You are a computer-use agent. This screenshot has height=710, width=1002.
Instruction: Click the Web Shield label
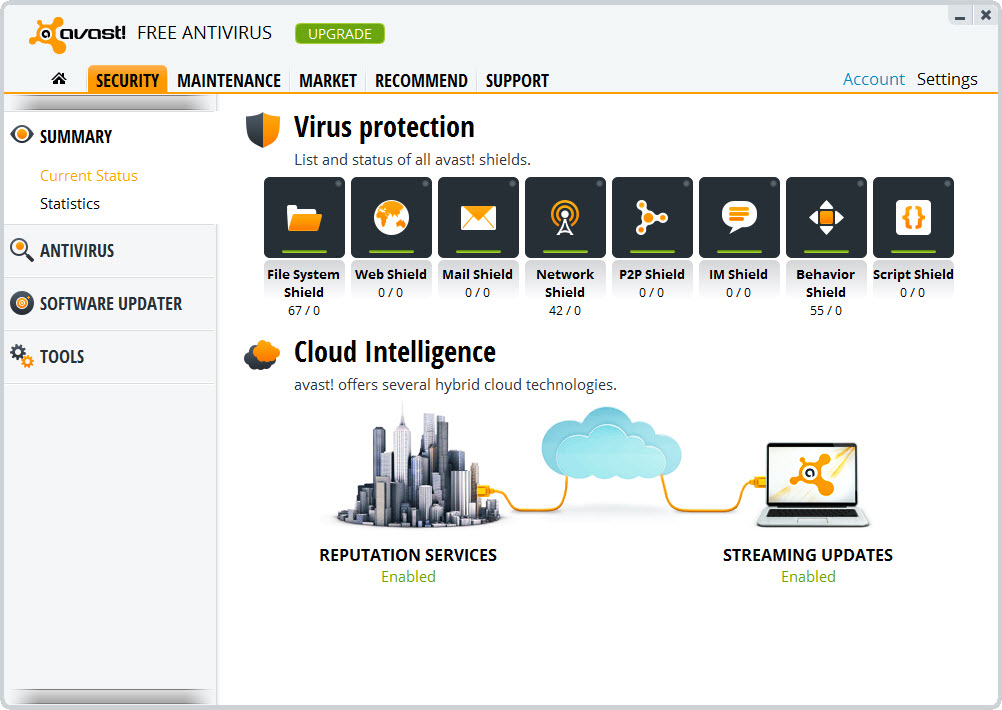(x=390, y=274)
